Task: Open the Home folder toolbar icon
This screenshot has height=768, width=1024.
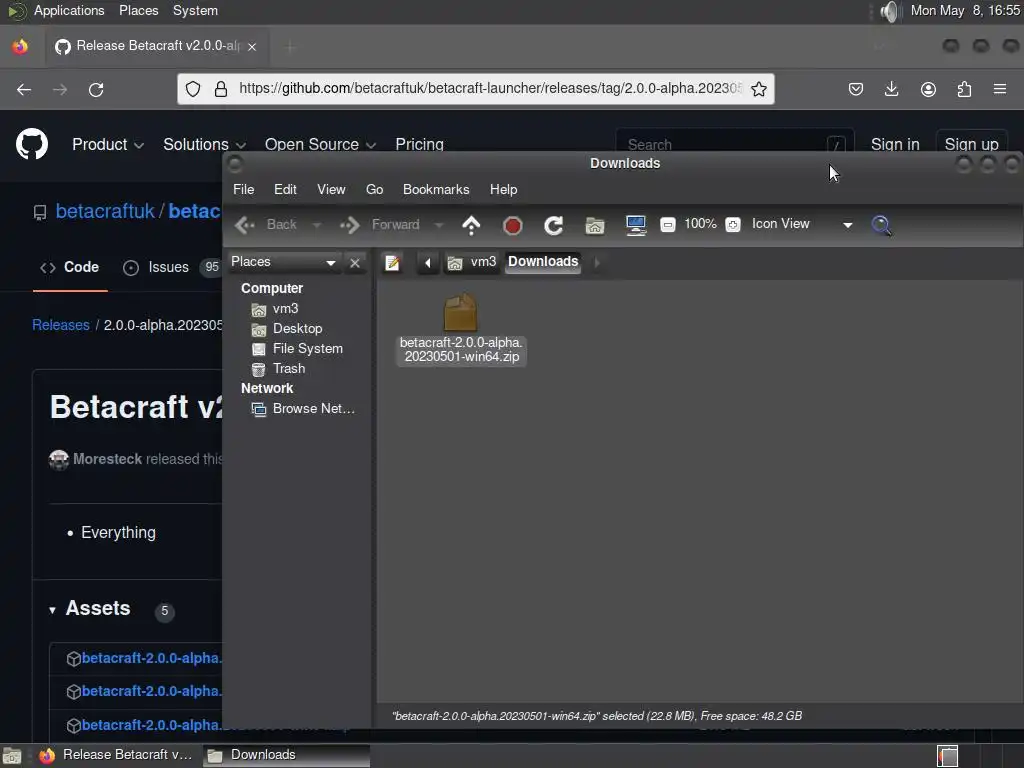Action: coord(595,225)
